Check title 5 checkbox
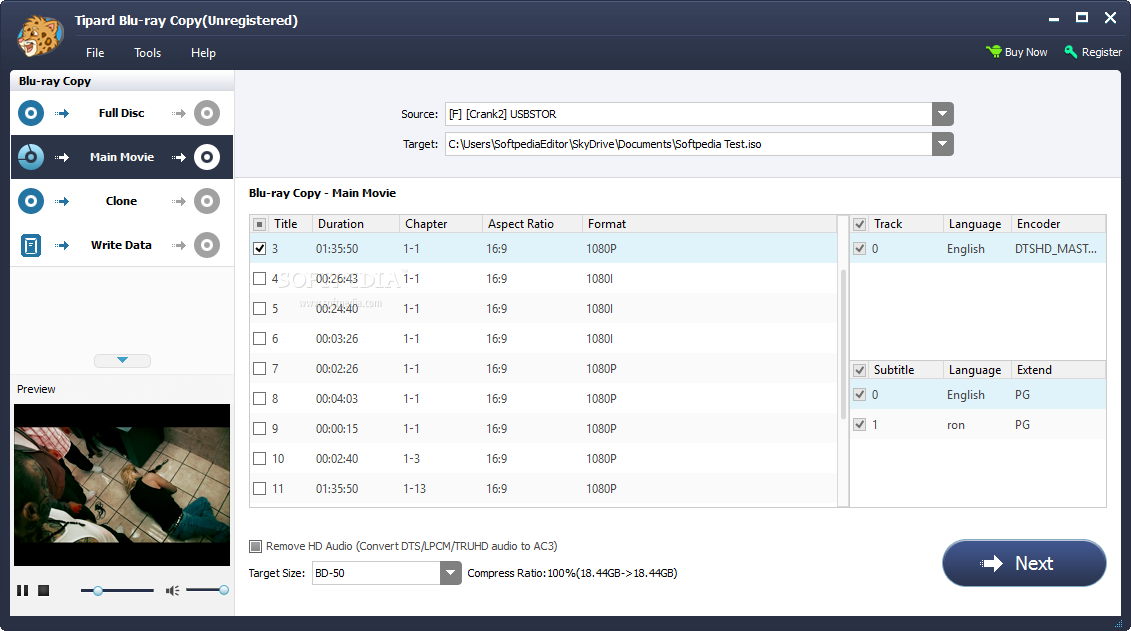This screenshot has width=1131, height=631. [260, 309]
